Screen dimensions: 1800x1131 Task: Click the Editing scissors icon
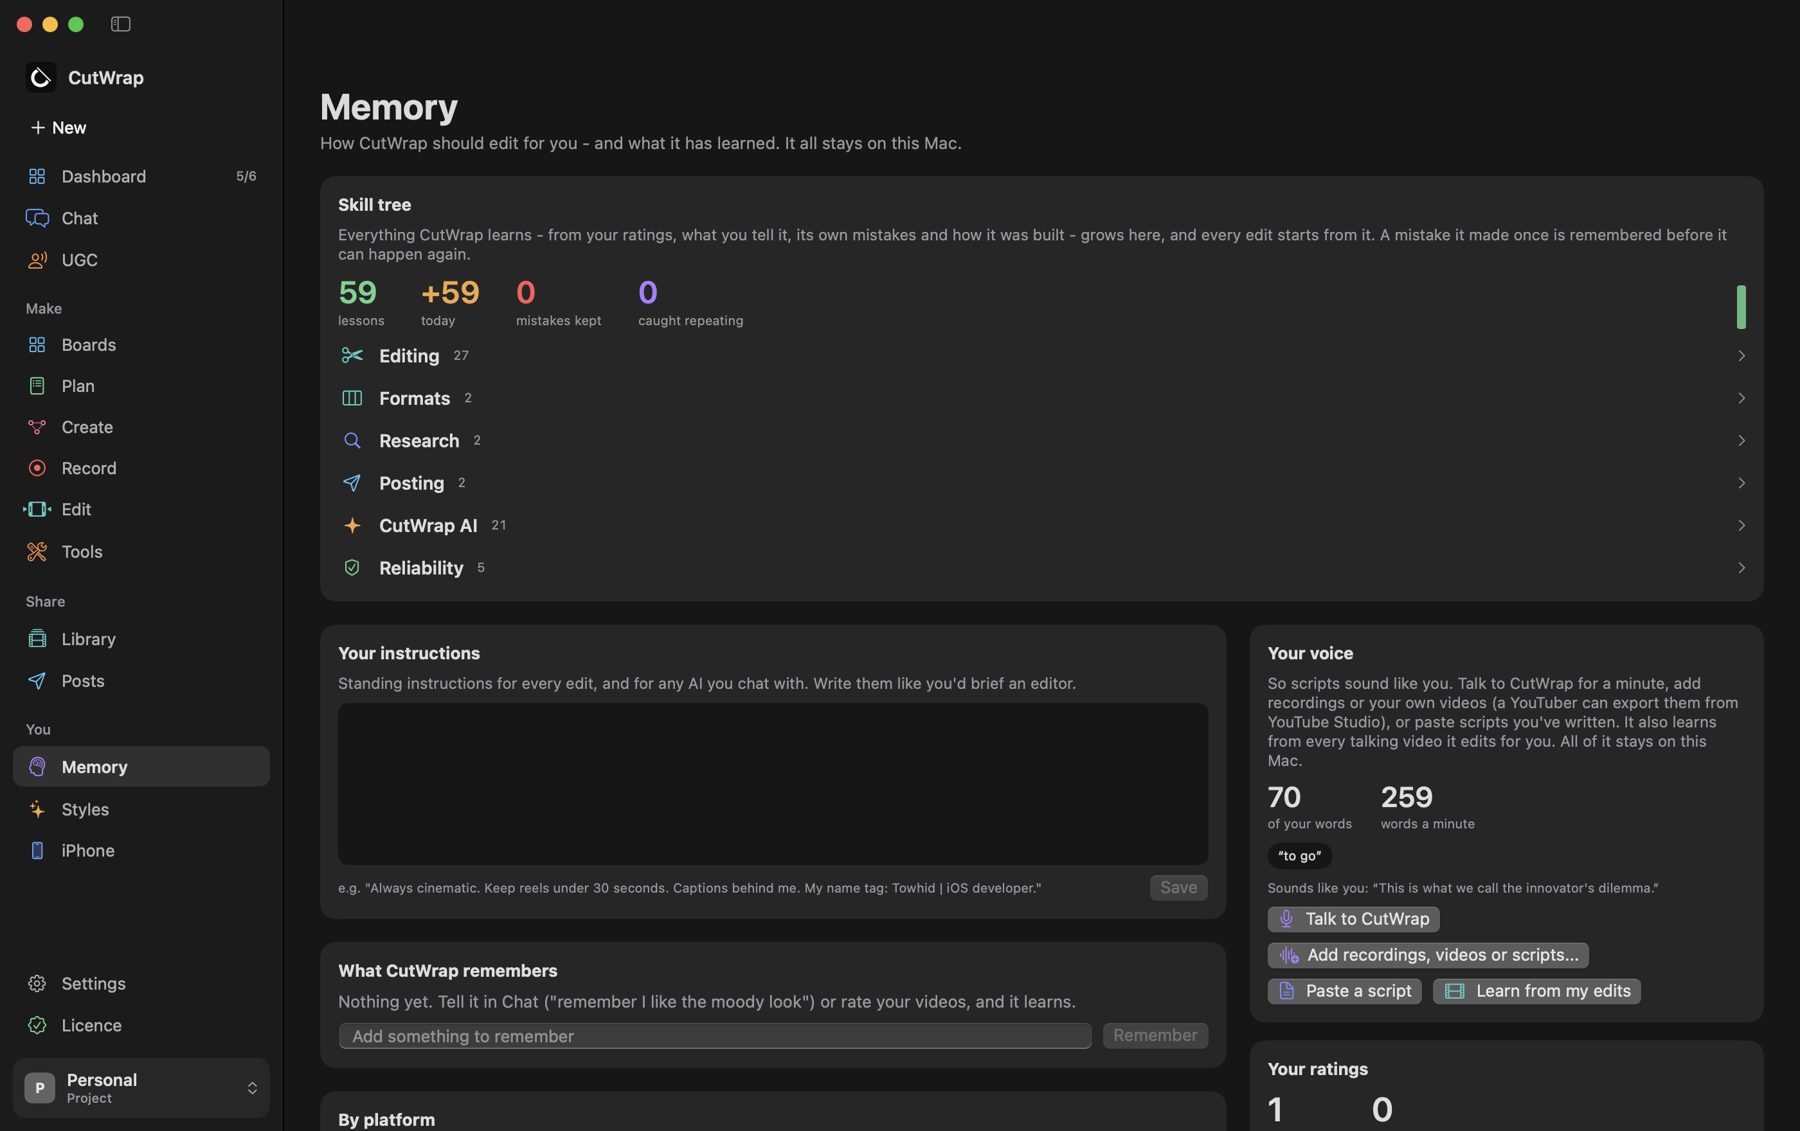(352, 356)
